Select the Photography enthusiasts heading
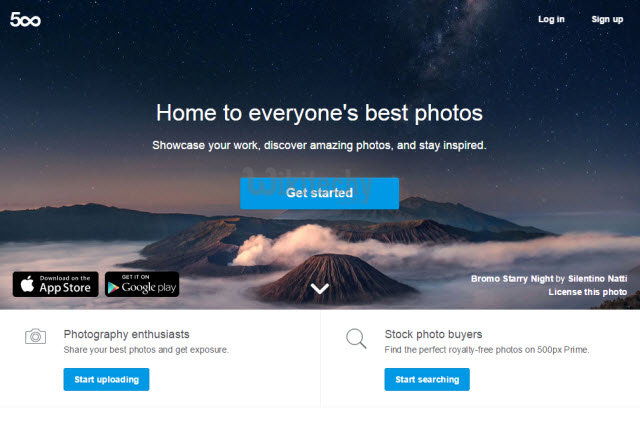The width and height of the screenshot is (640, 423). click(x=127, y=334)
